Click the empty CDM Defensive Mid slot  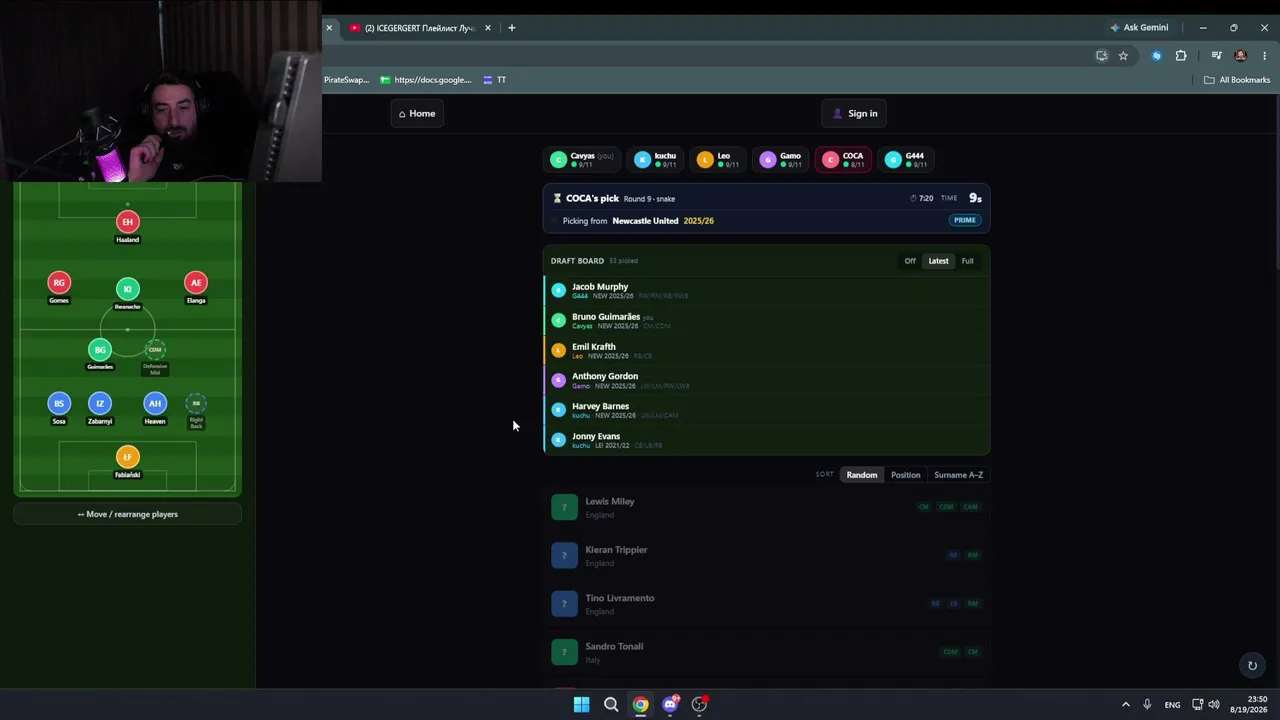[155, 350]
